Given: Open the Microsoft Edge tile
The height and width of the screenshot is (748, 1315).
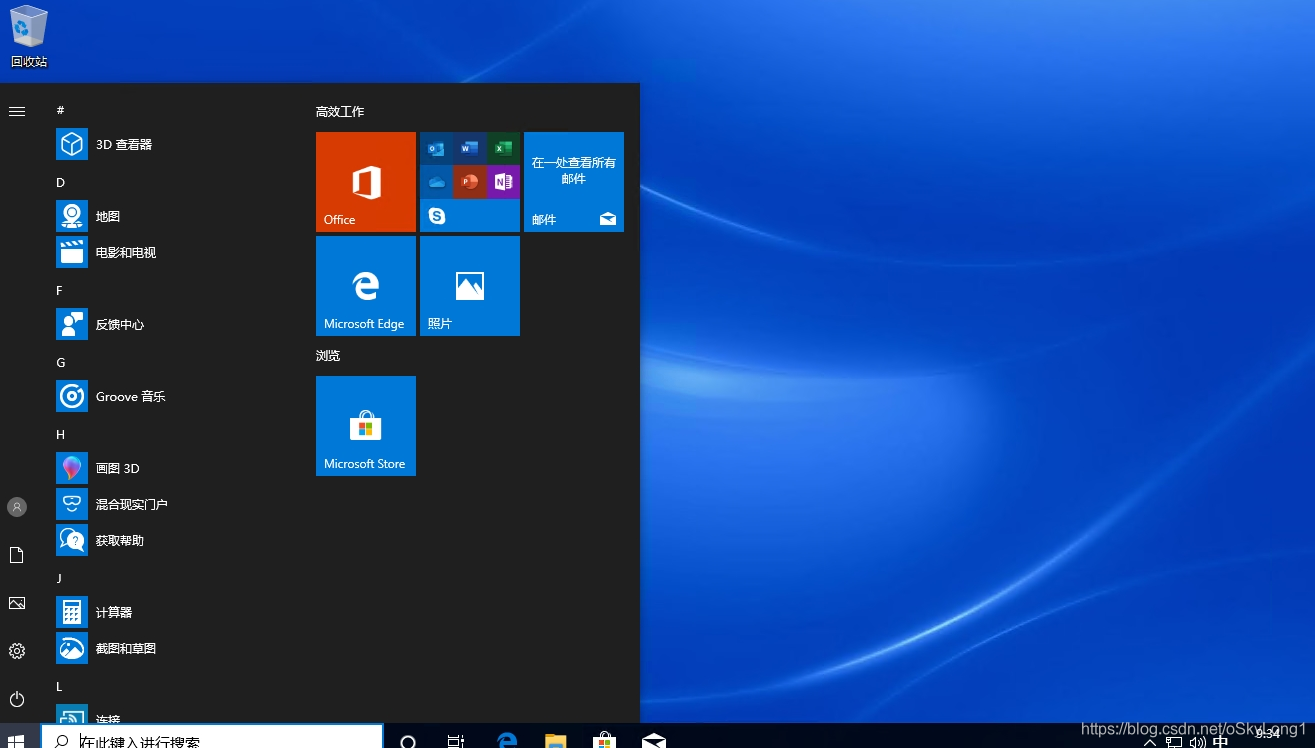Looking at the screenshot, I should coord(366,286).
